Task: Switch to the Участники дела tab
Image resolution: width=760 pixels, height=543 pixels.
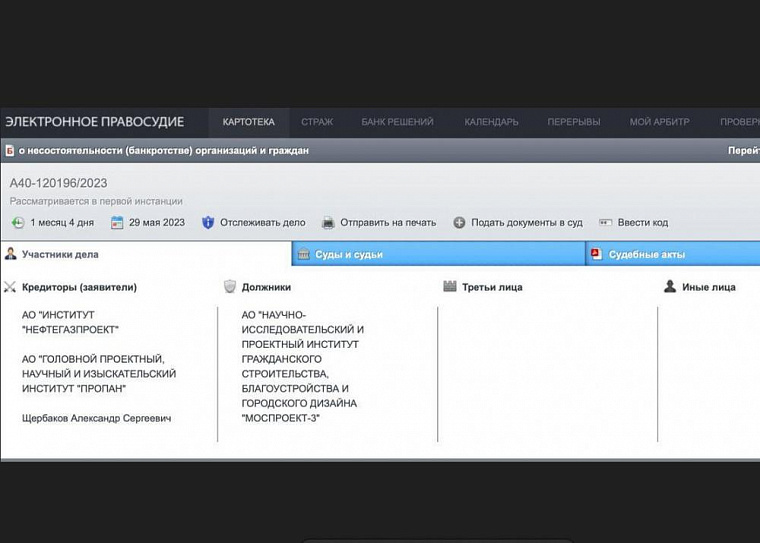Action: tap(146, 254)
